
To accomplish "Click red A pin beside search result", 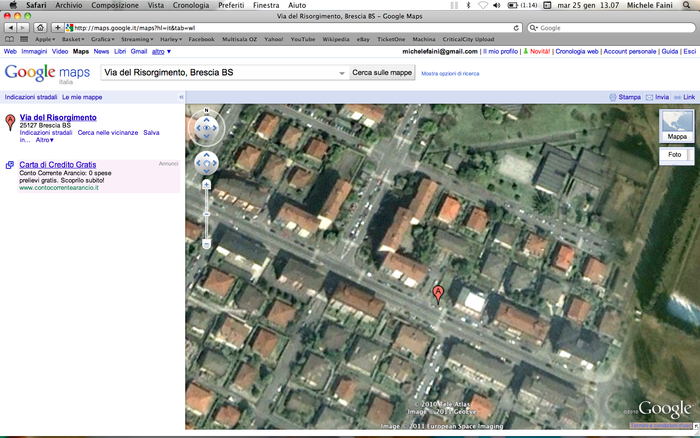I will tap(10, 122).
